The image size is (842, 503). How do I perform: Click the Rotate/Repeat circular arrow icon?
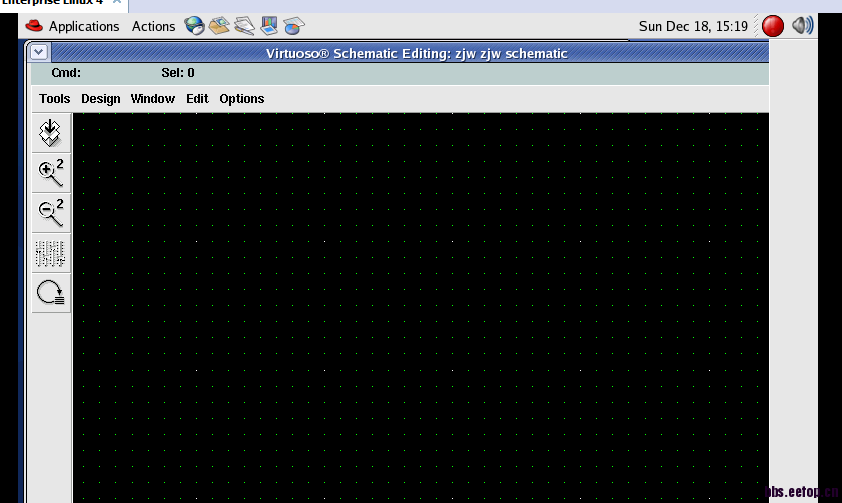(x=50, y=294)
